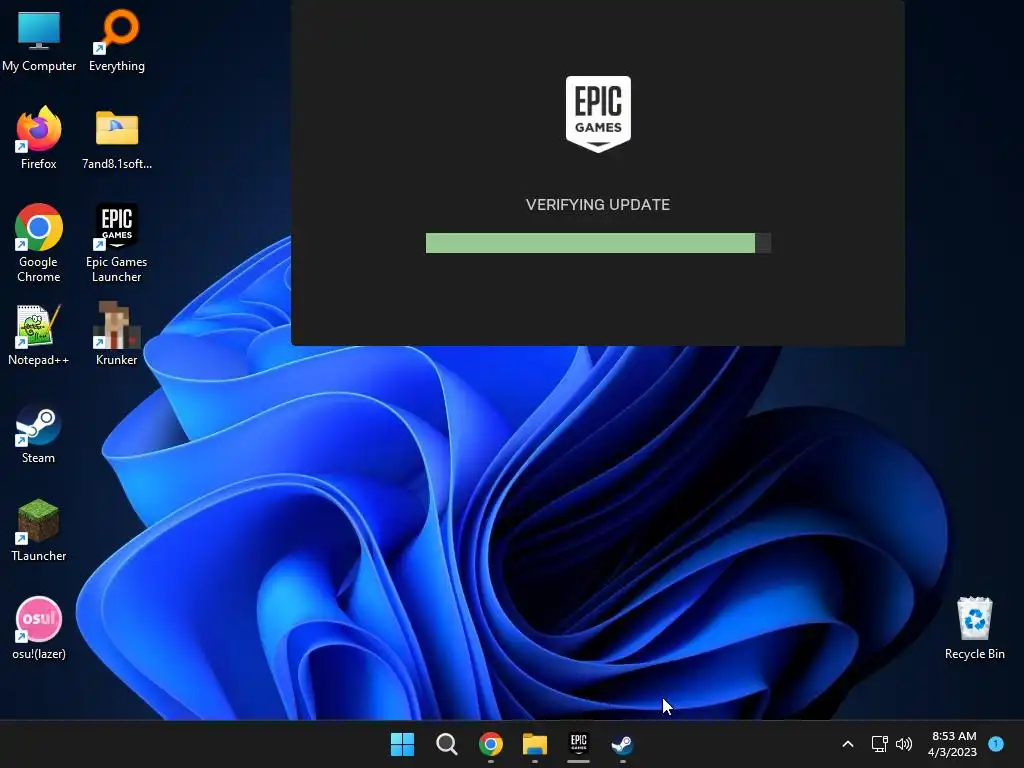
Task: Click the VERIFYING UPDATE status text
Action: 598,204
